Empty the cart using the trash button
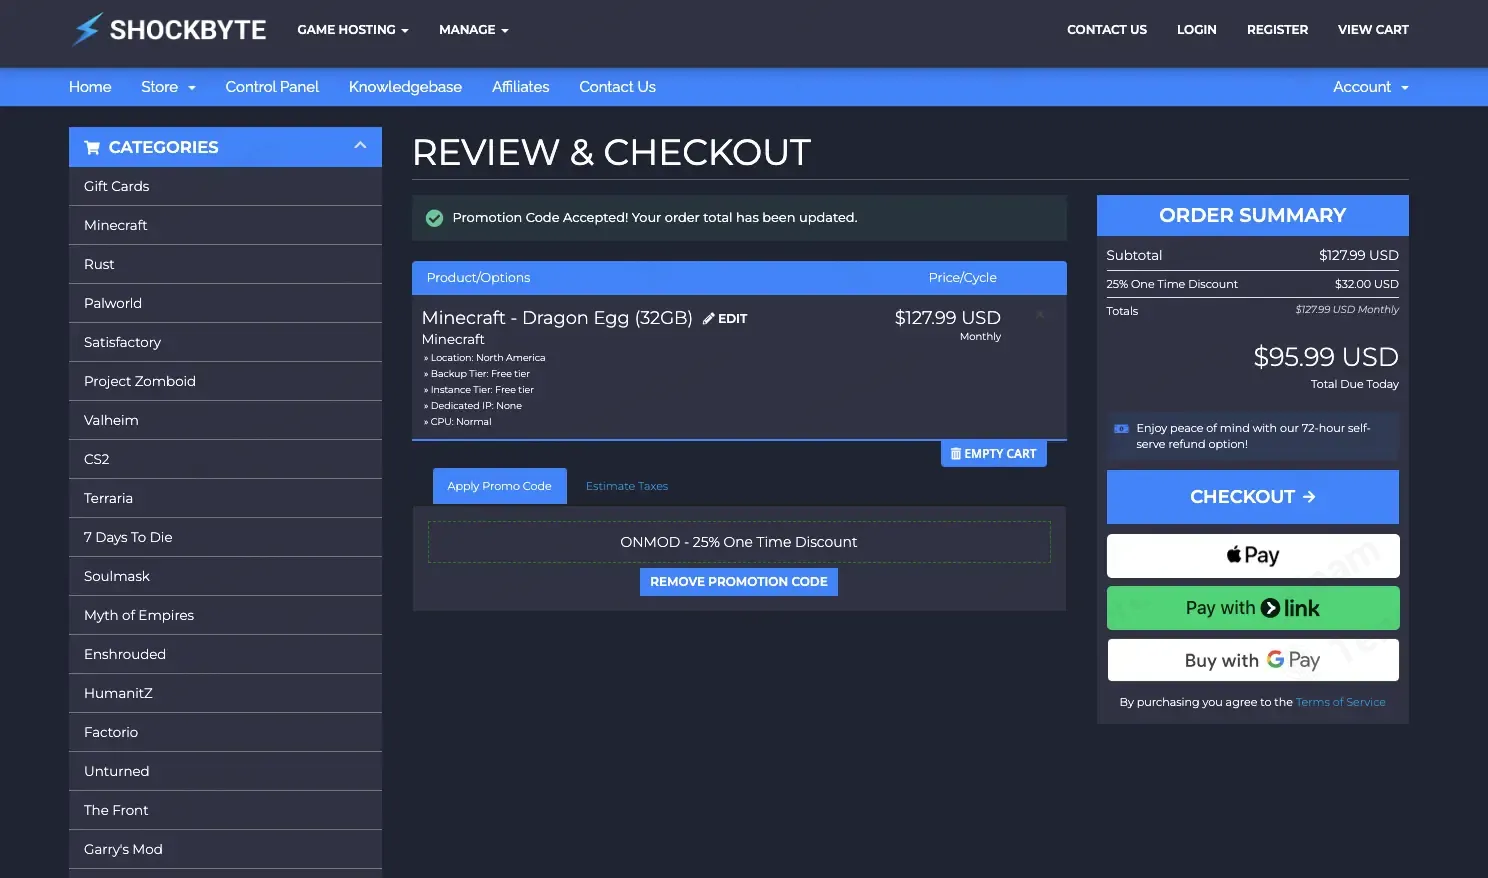This screenshot has height=878, width=1488. tap(993, 453)
